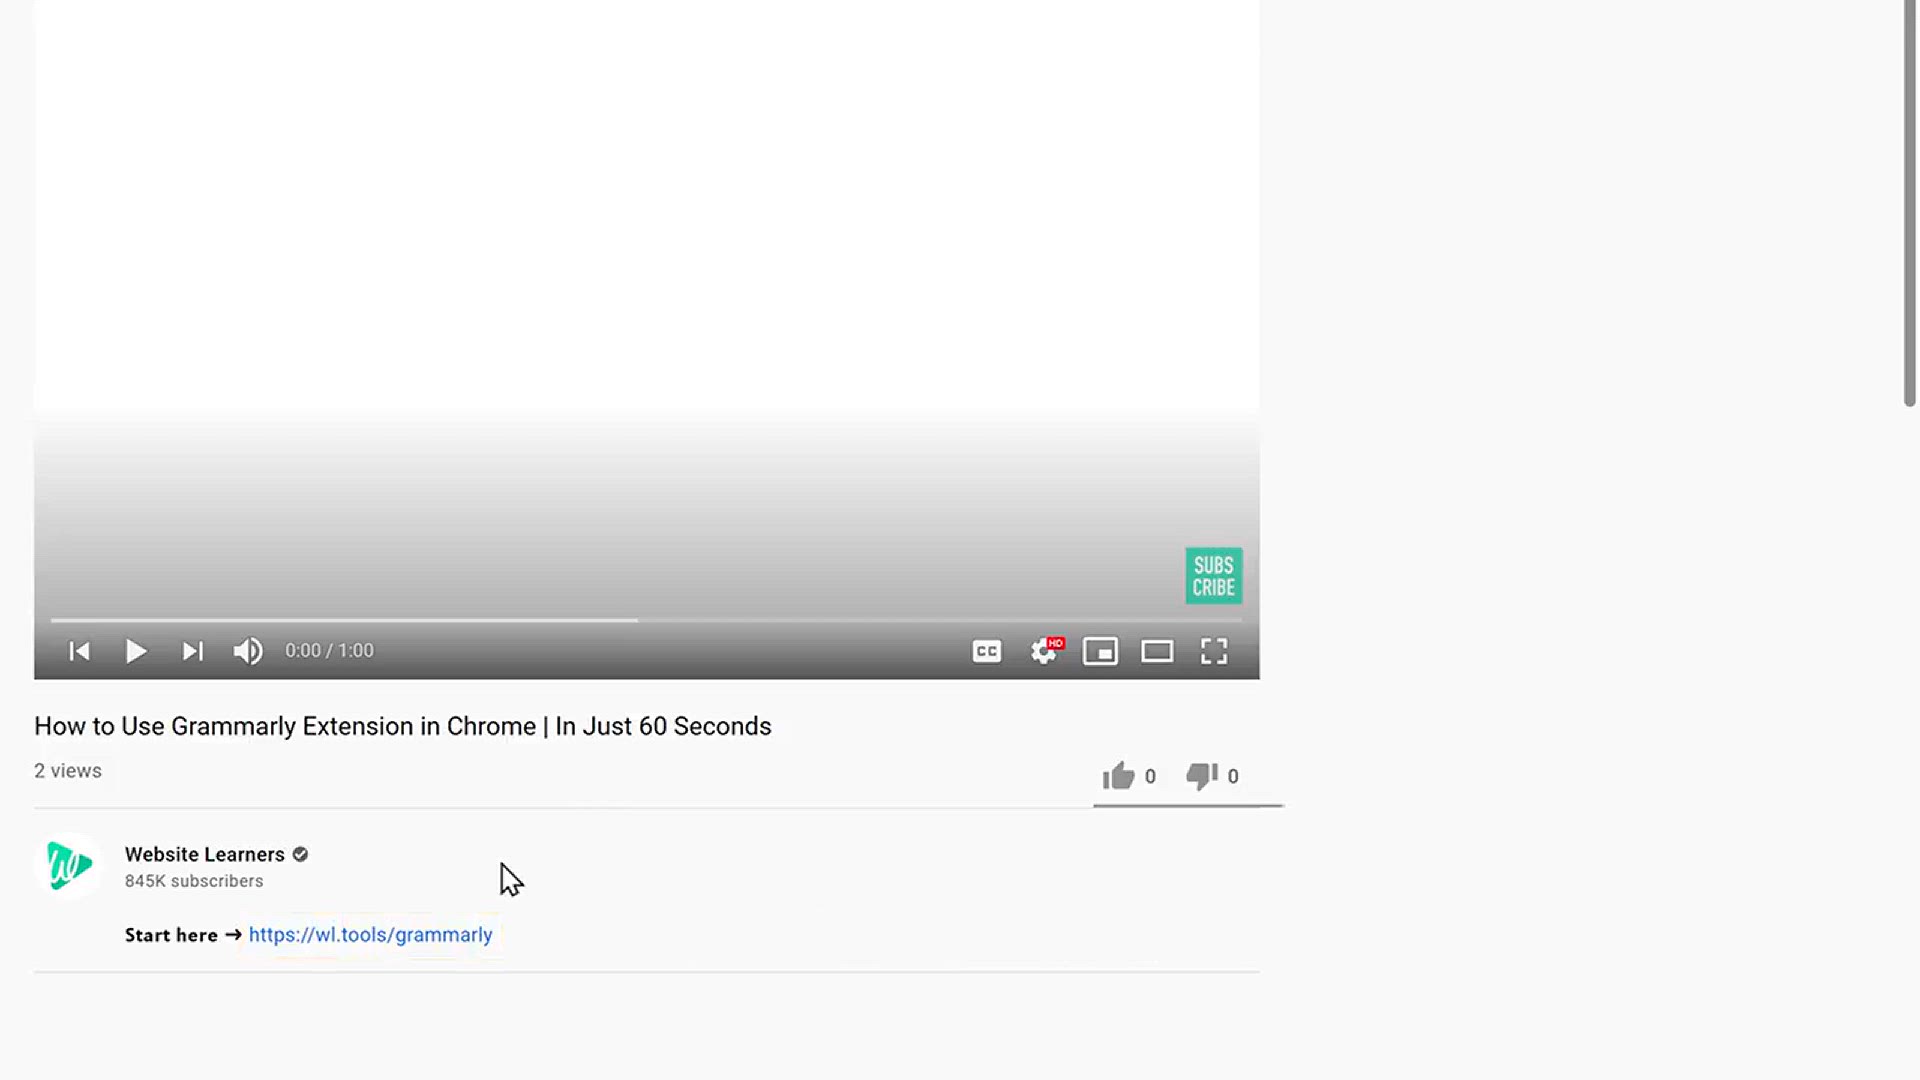Toggle closed captions with CC button
Viewport: 1920px width, 1080px height.
point(987,652)
